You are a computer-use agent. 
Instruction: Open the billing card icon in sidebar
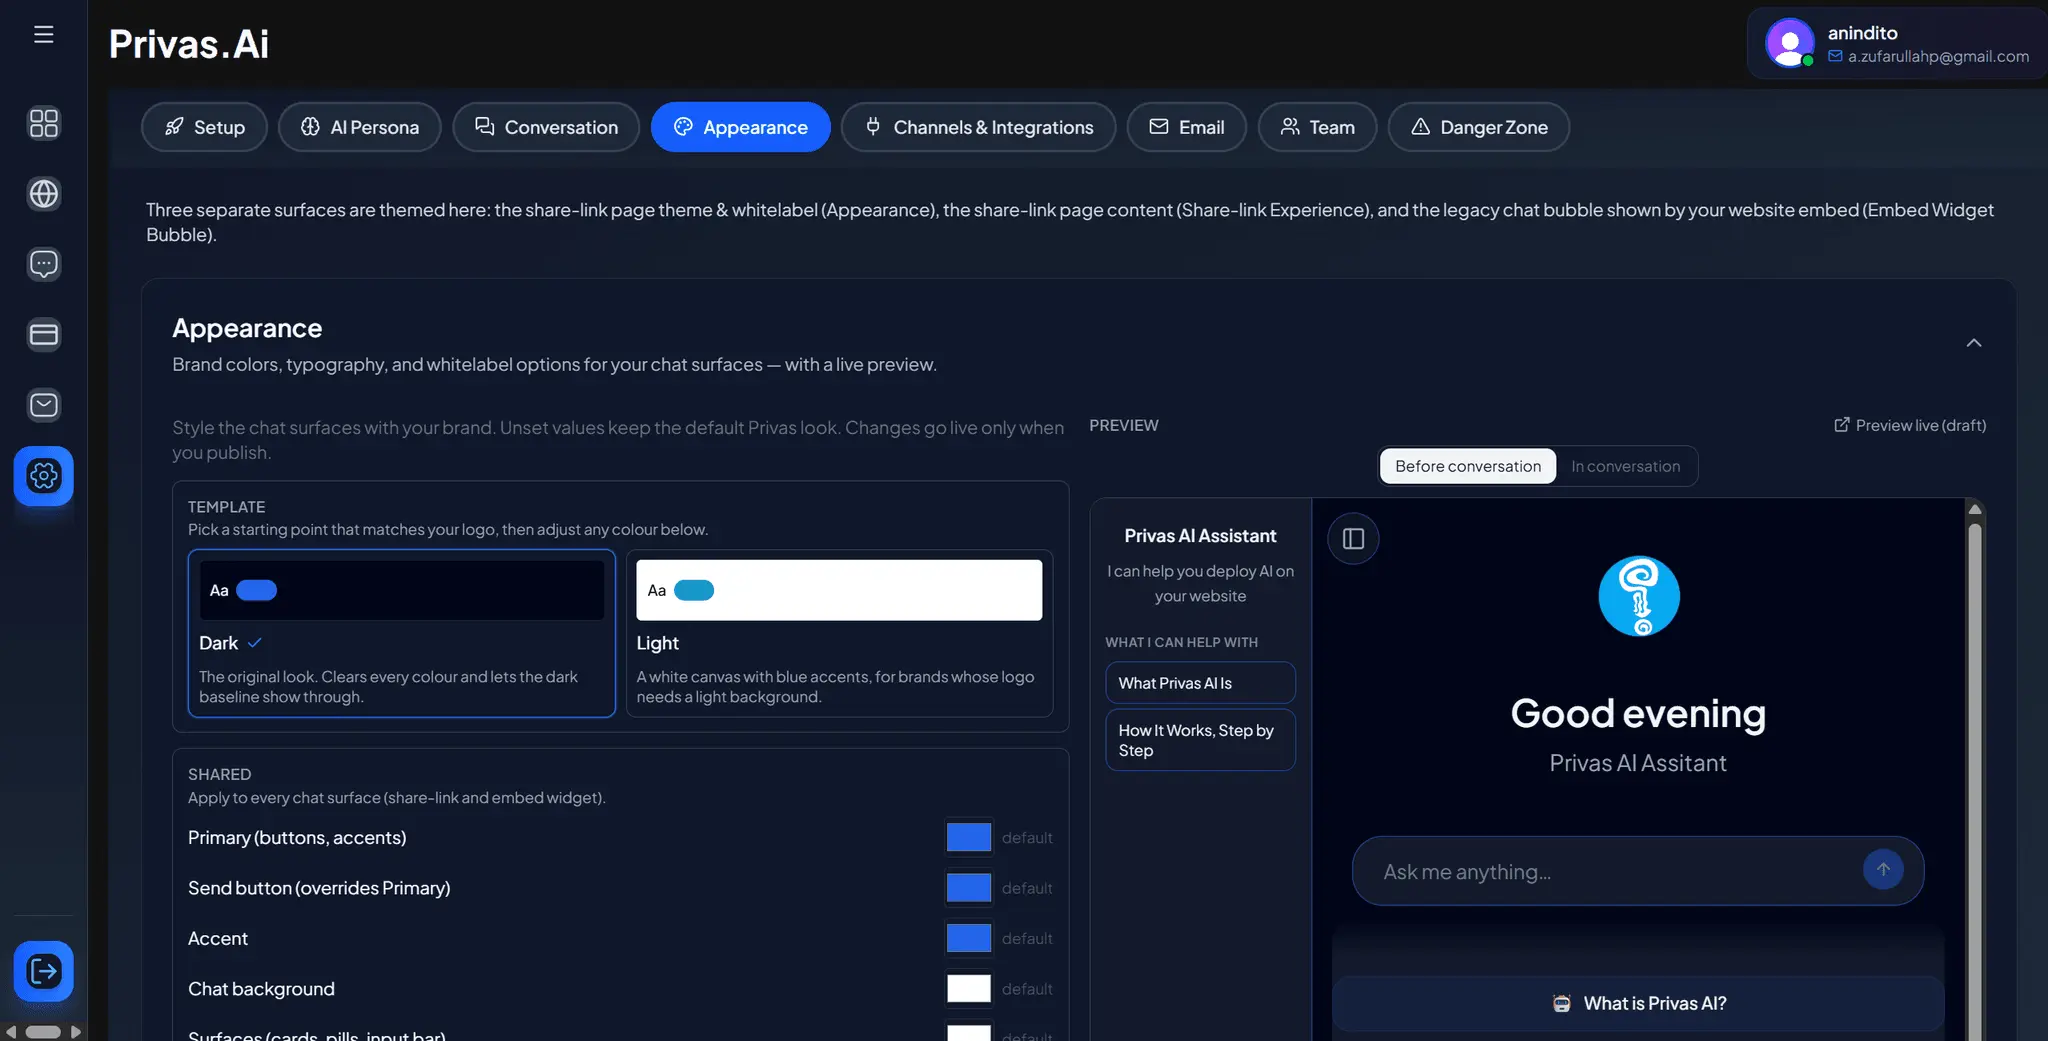click(x=44, y=335)
